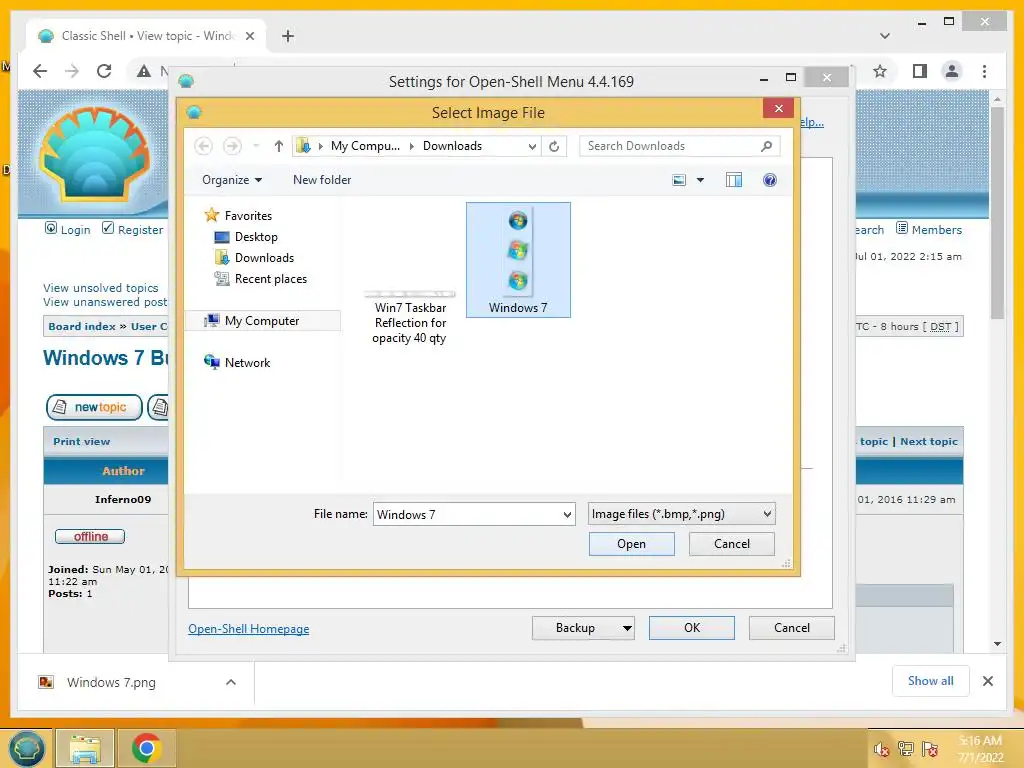Open the Image files type filter
The image size is (1024, 768).
pyautogui.click(x=681, y=514)
